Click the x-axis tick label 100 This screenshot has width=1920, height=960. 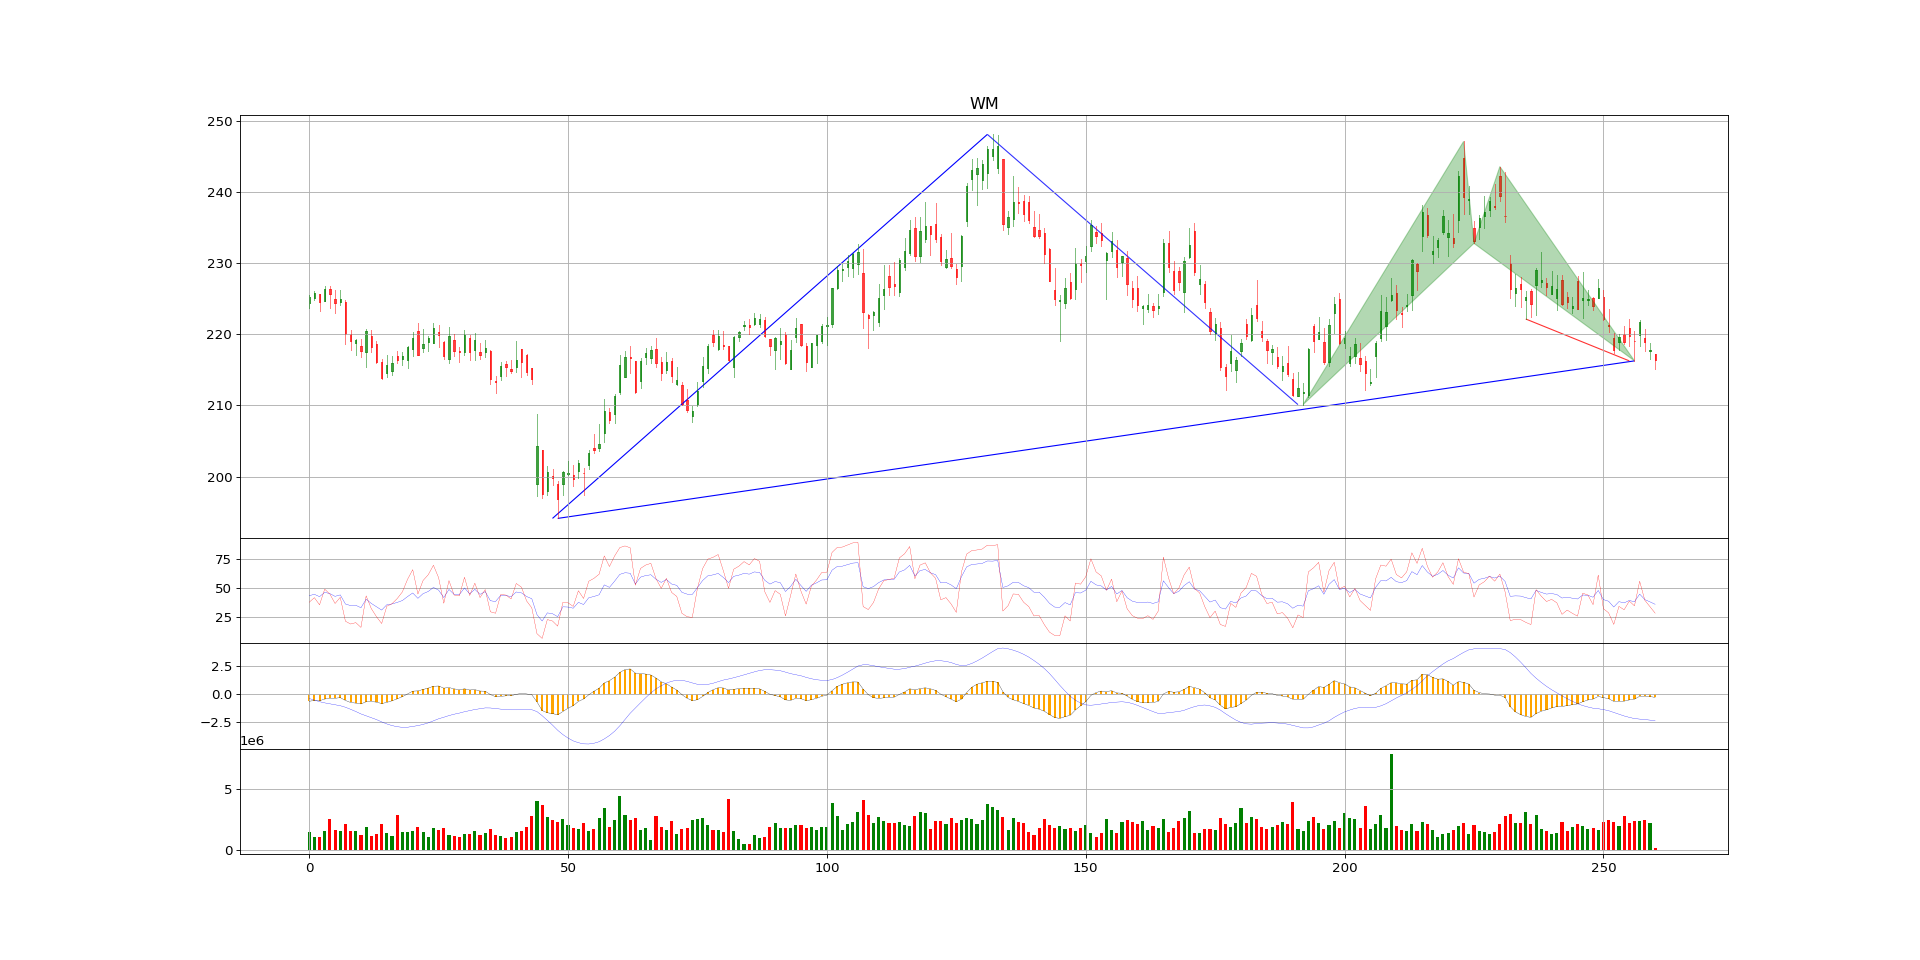(827, 867)
